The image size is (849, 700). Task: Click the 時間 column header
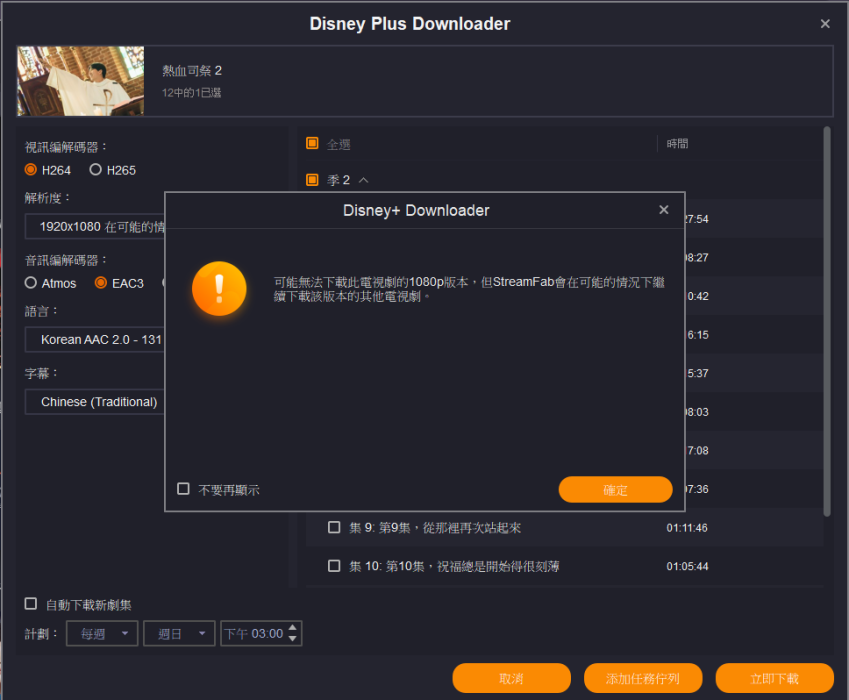coord(677,143)
